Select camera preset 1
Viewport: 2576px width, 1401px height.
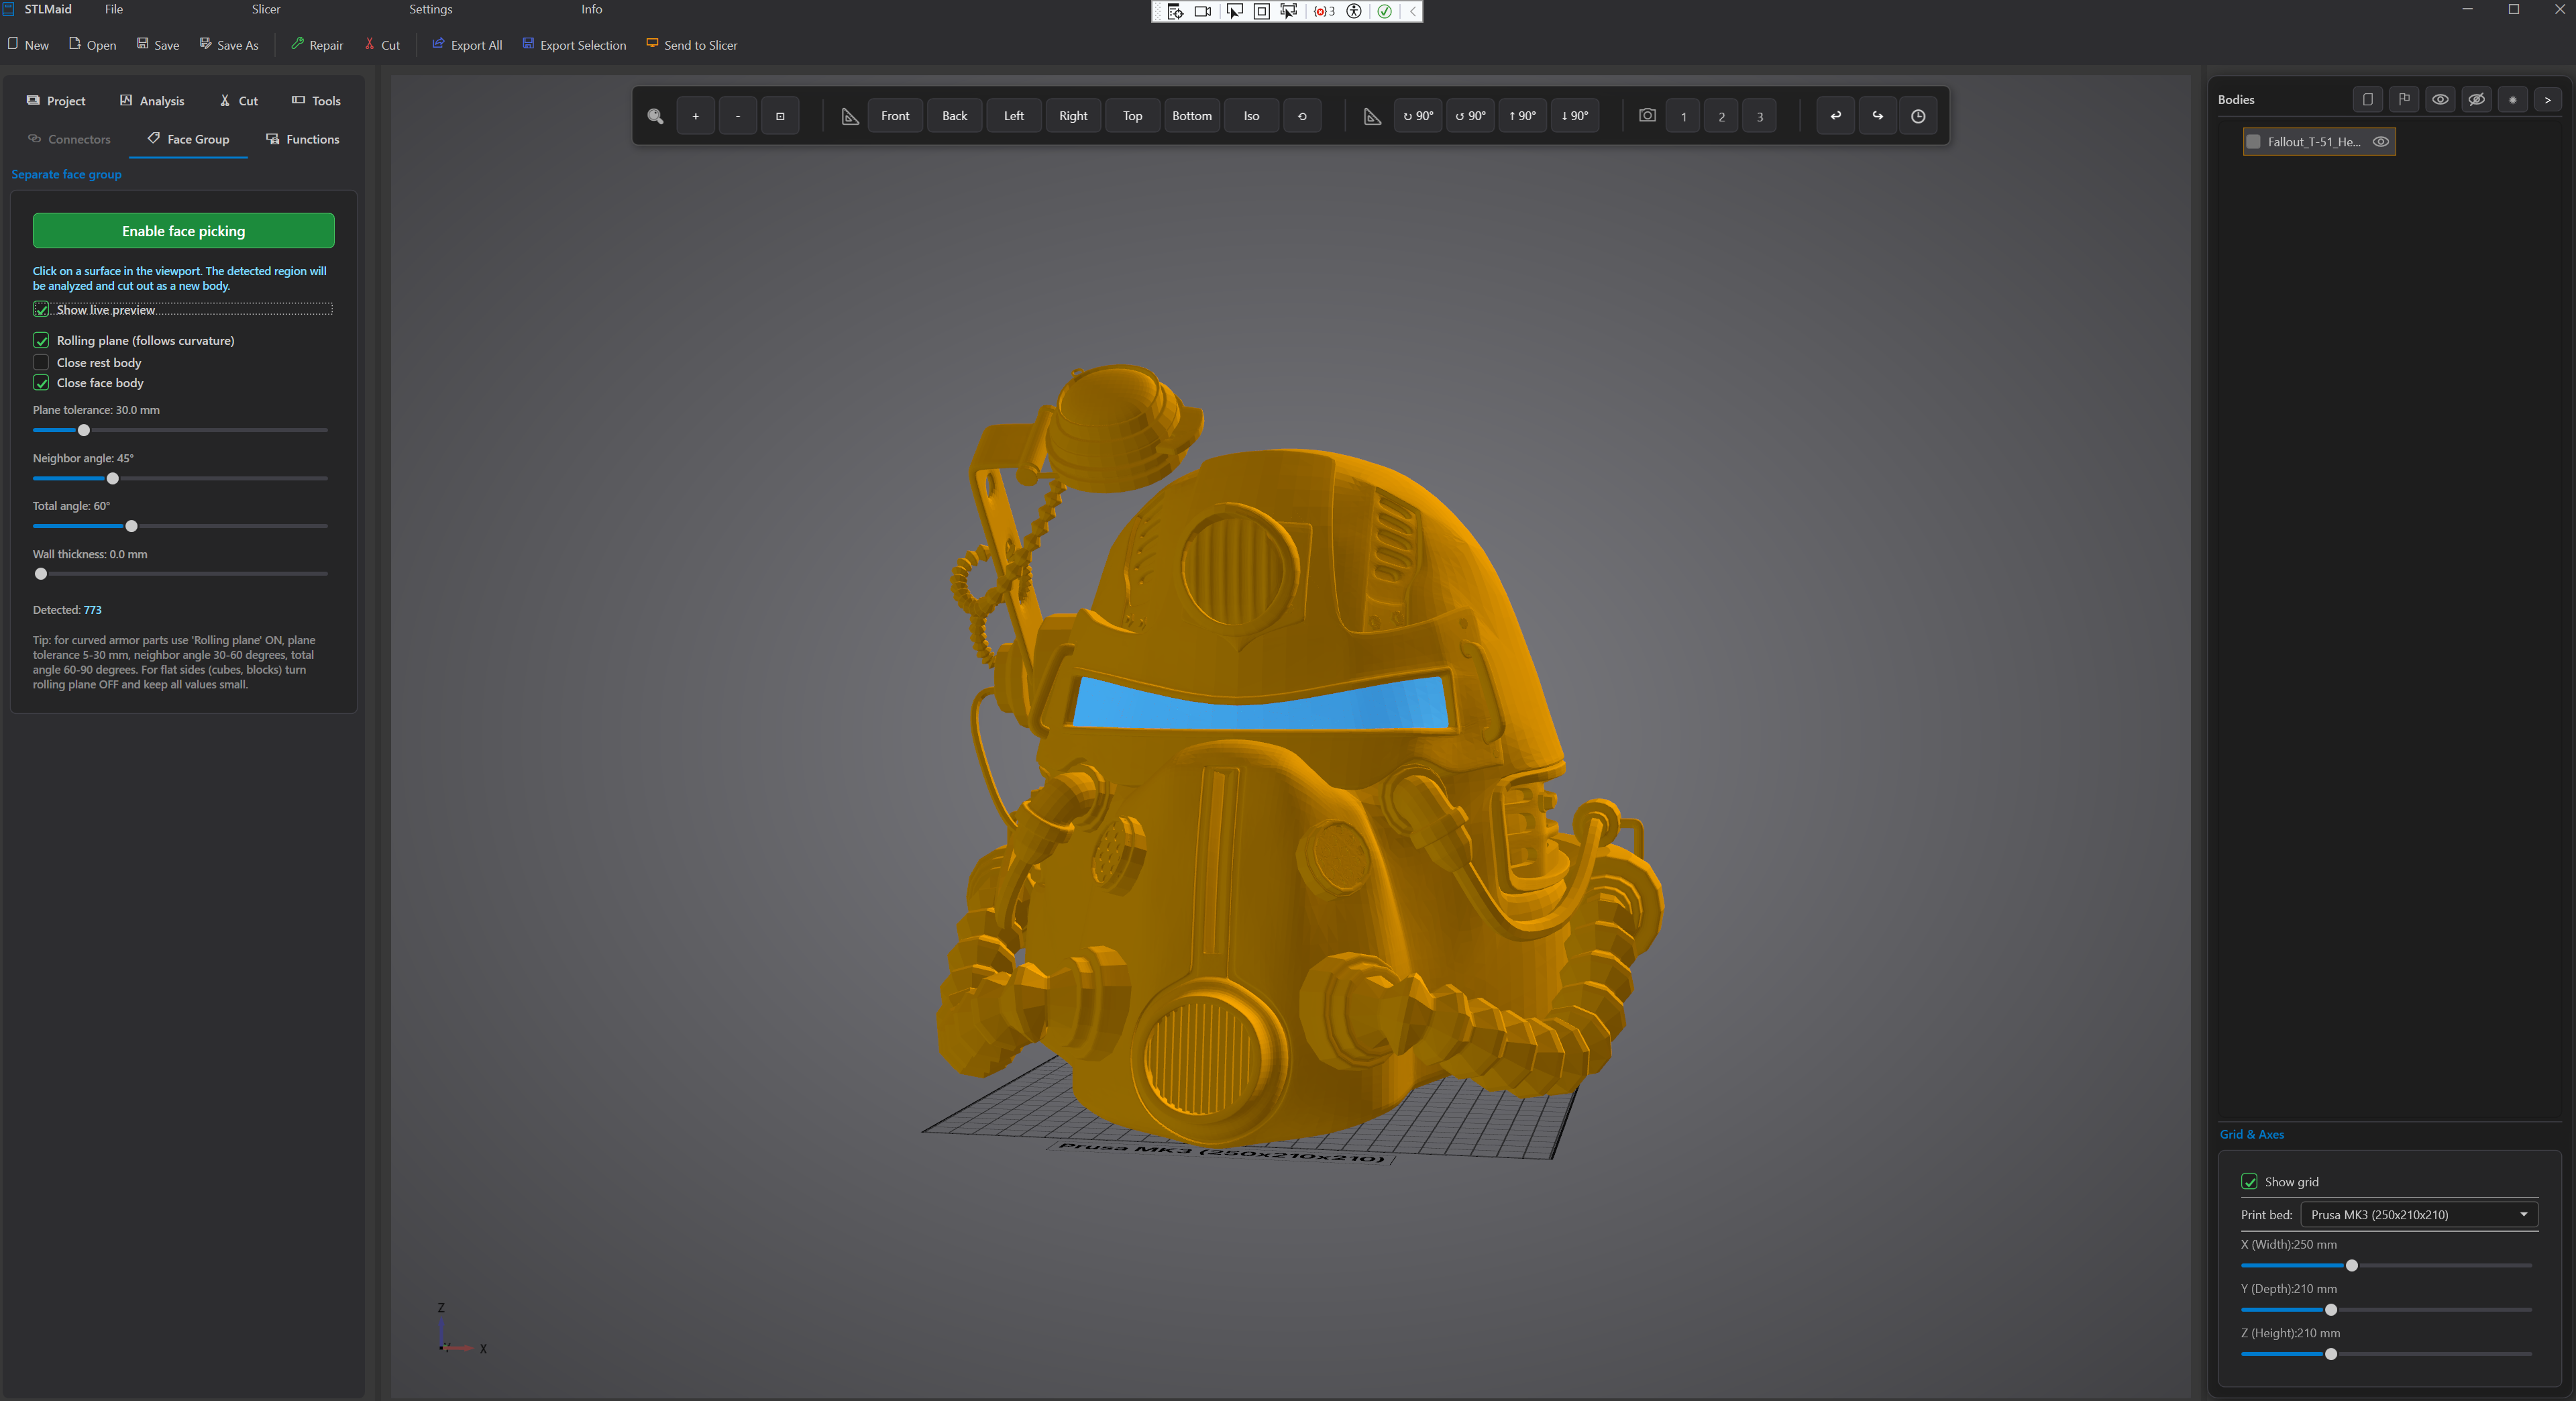click(1684, 116)
